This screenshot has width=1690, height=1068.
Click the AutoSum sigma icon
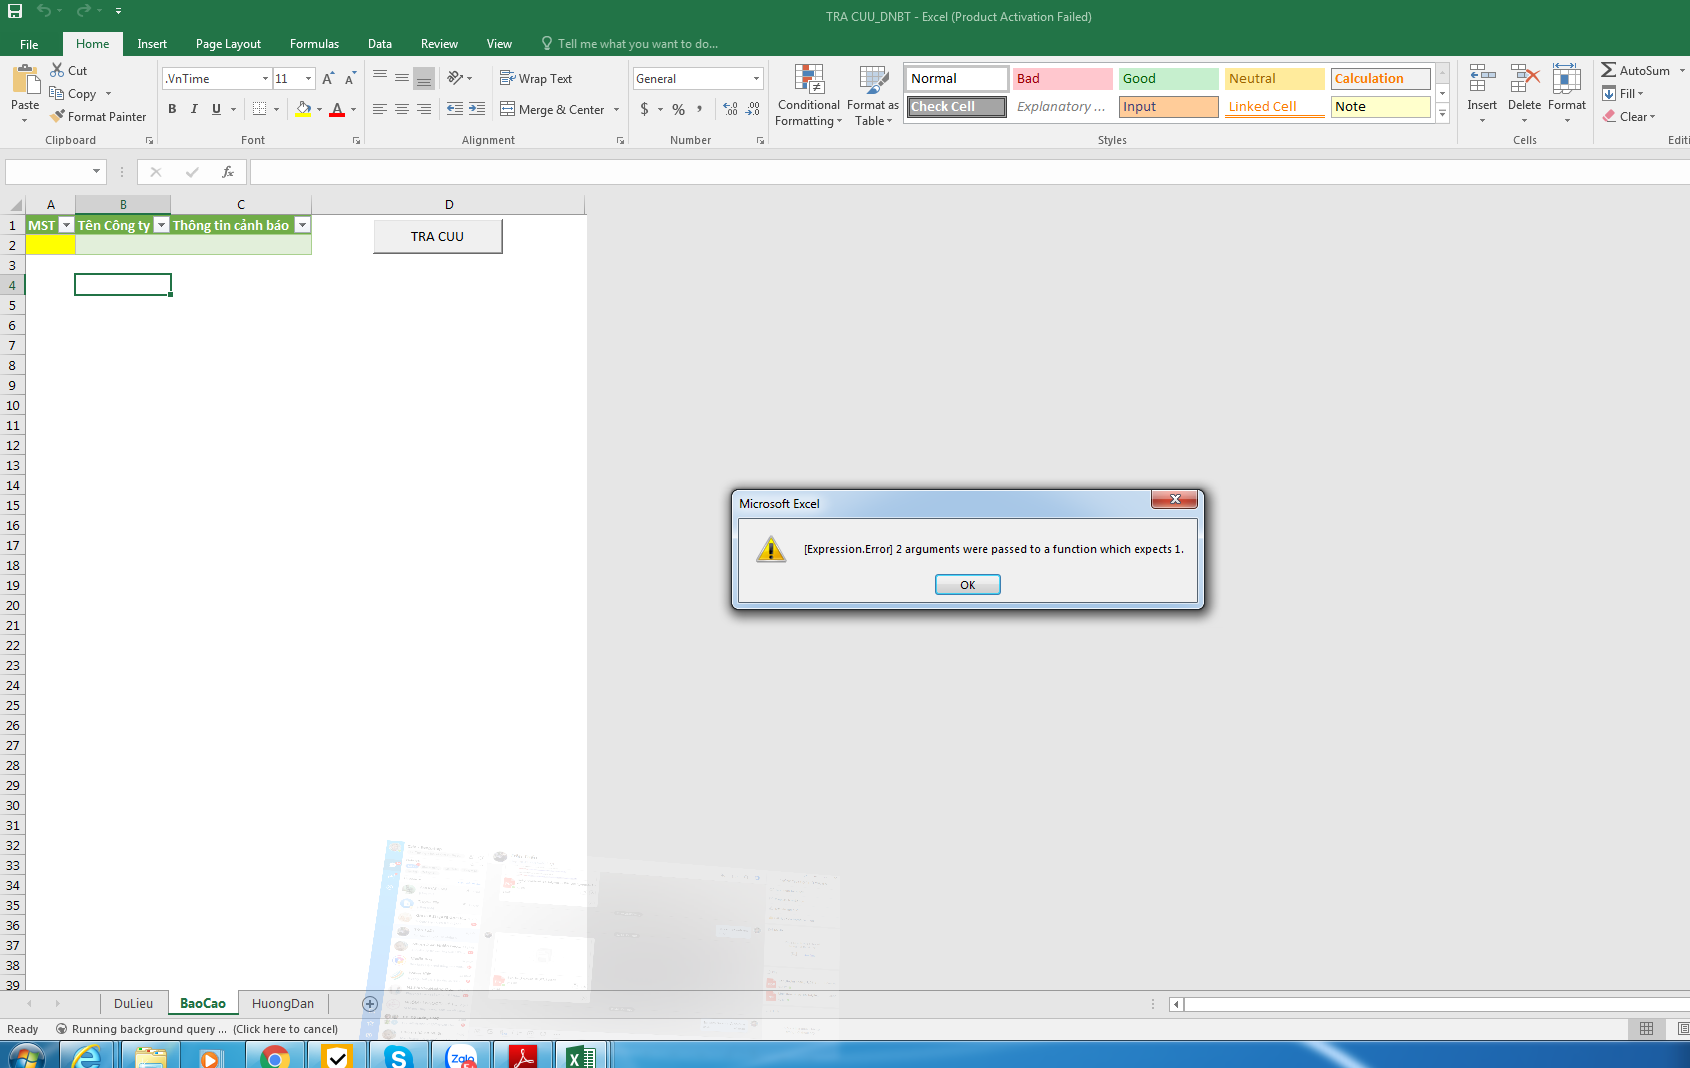[x=1608, y=70]
